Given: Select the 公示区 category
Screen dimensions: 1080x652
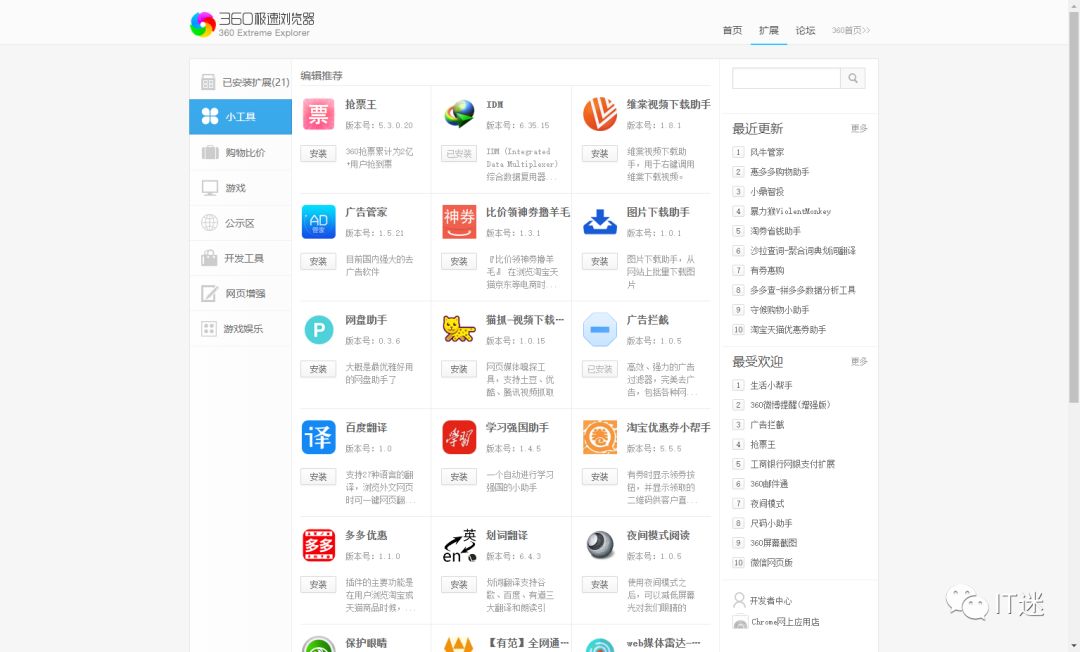Looking at the screenshot, I should coord(240,223).
